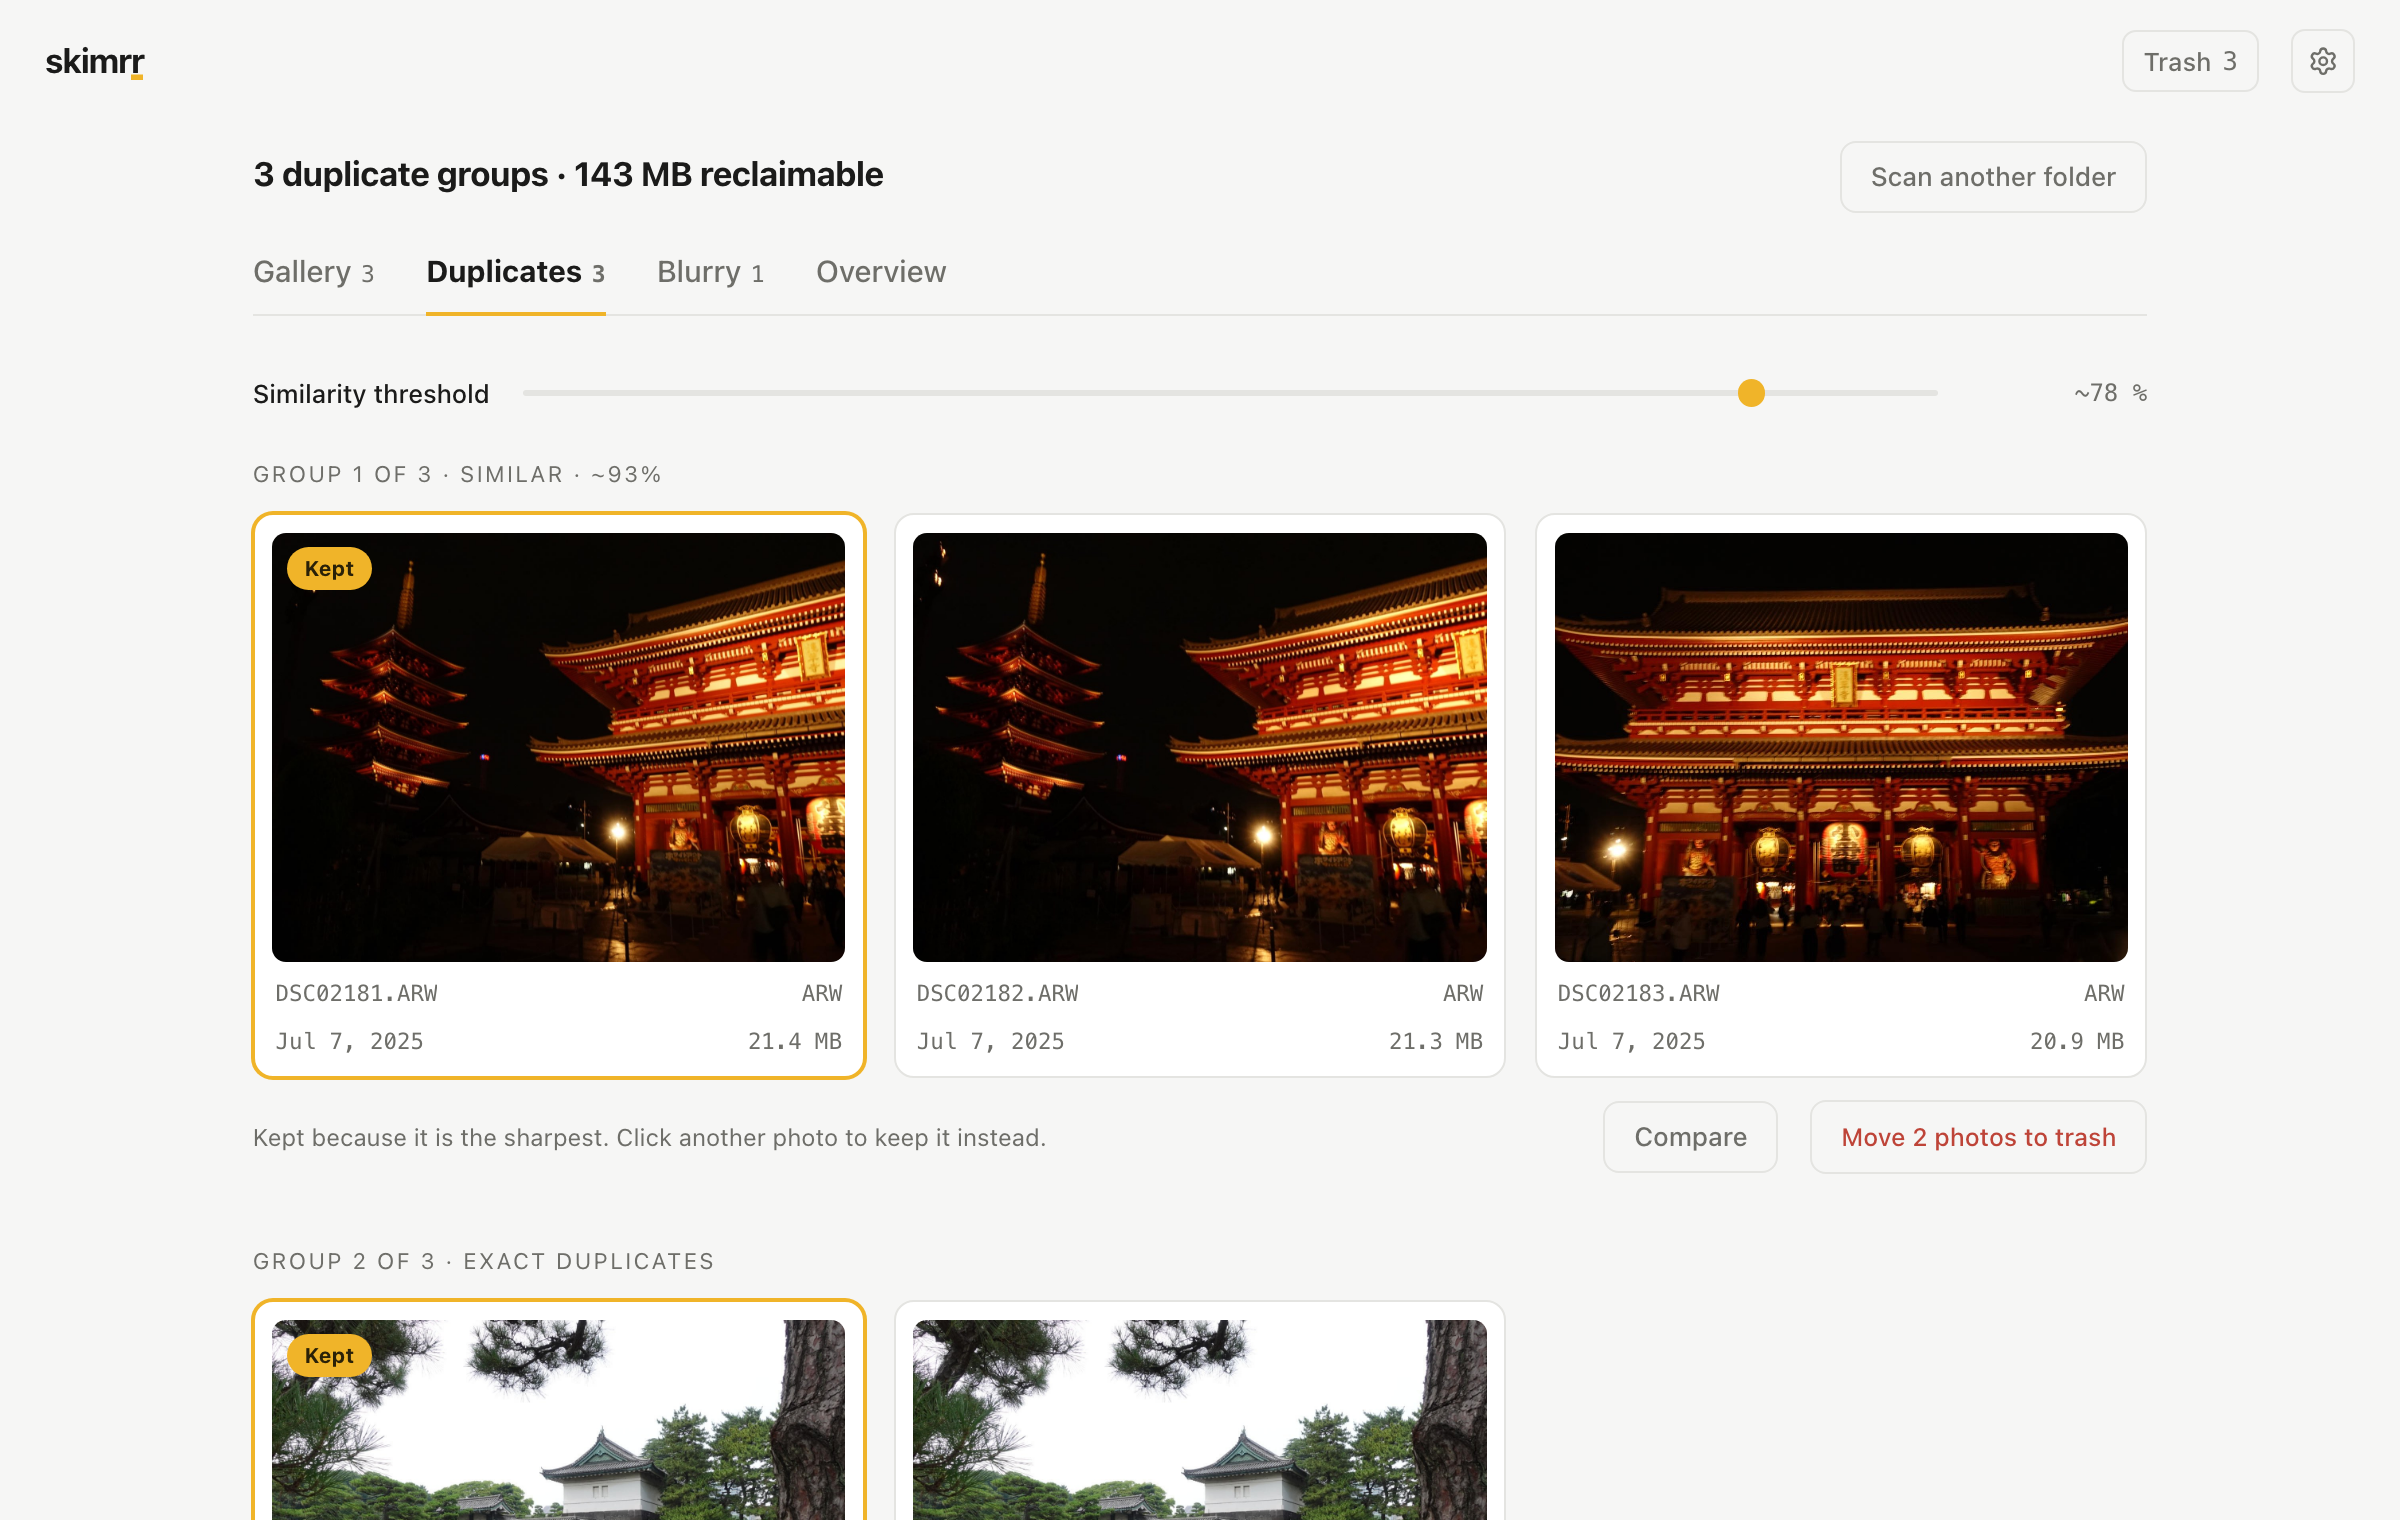Click the filename DSC02181.ARW
Viewport: 2400px width, 1520px height.
pyautogui.click(x=356, y=994)
